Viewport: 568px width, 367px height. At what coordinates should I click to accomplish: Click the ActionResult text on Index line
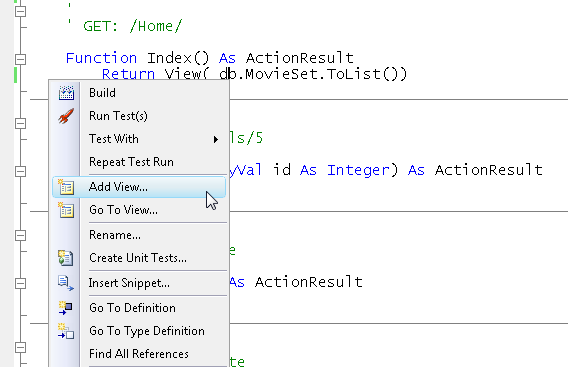click(x=300, y=58)
